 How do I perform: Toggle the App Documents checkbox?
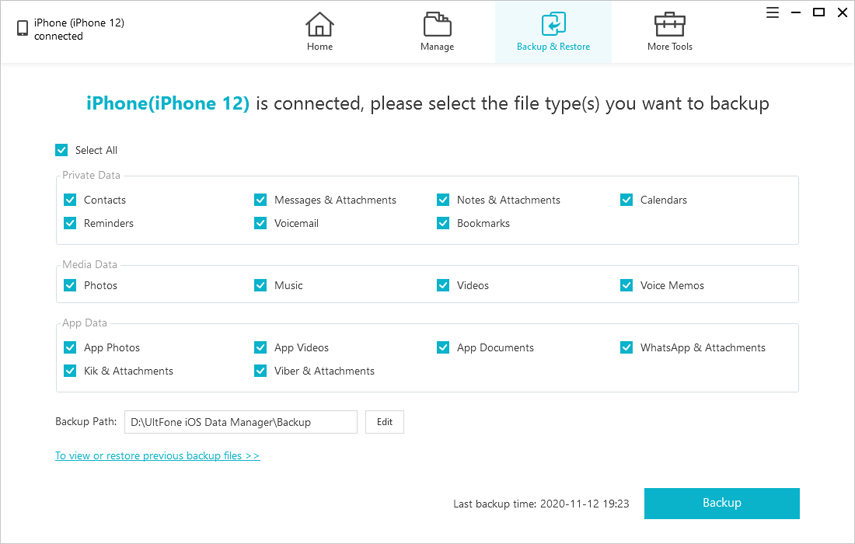(x=443, y=348)
